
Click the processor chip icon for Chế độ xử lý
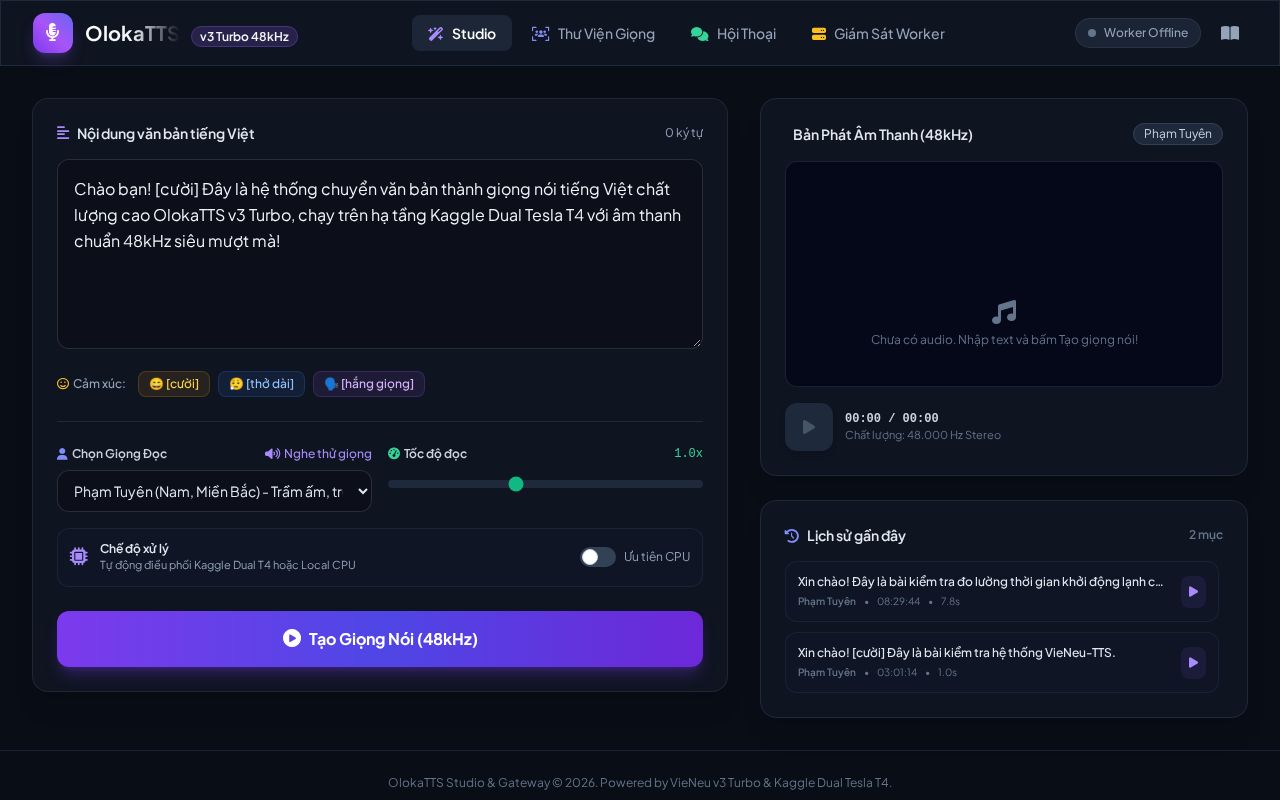79,557
